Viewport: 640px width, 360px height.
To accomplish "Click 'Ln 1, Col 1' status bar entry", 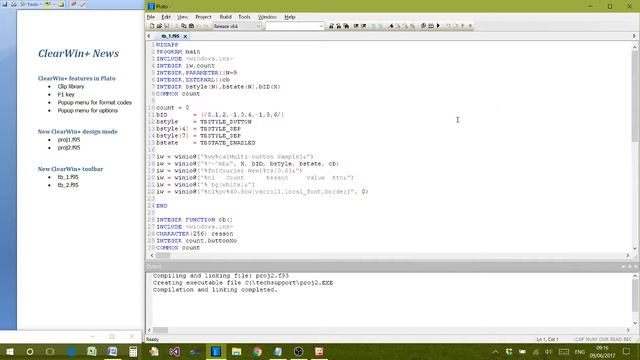I will pos(547,339).
